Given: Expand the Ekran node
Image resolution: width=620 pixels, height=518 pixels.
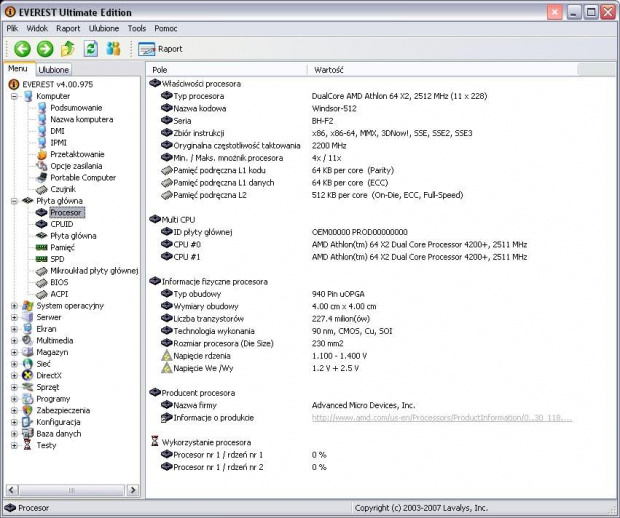Looking at the screenshot, I should [14, 329].
